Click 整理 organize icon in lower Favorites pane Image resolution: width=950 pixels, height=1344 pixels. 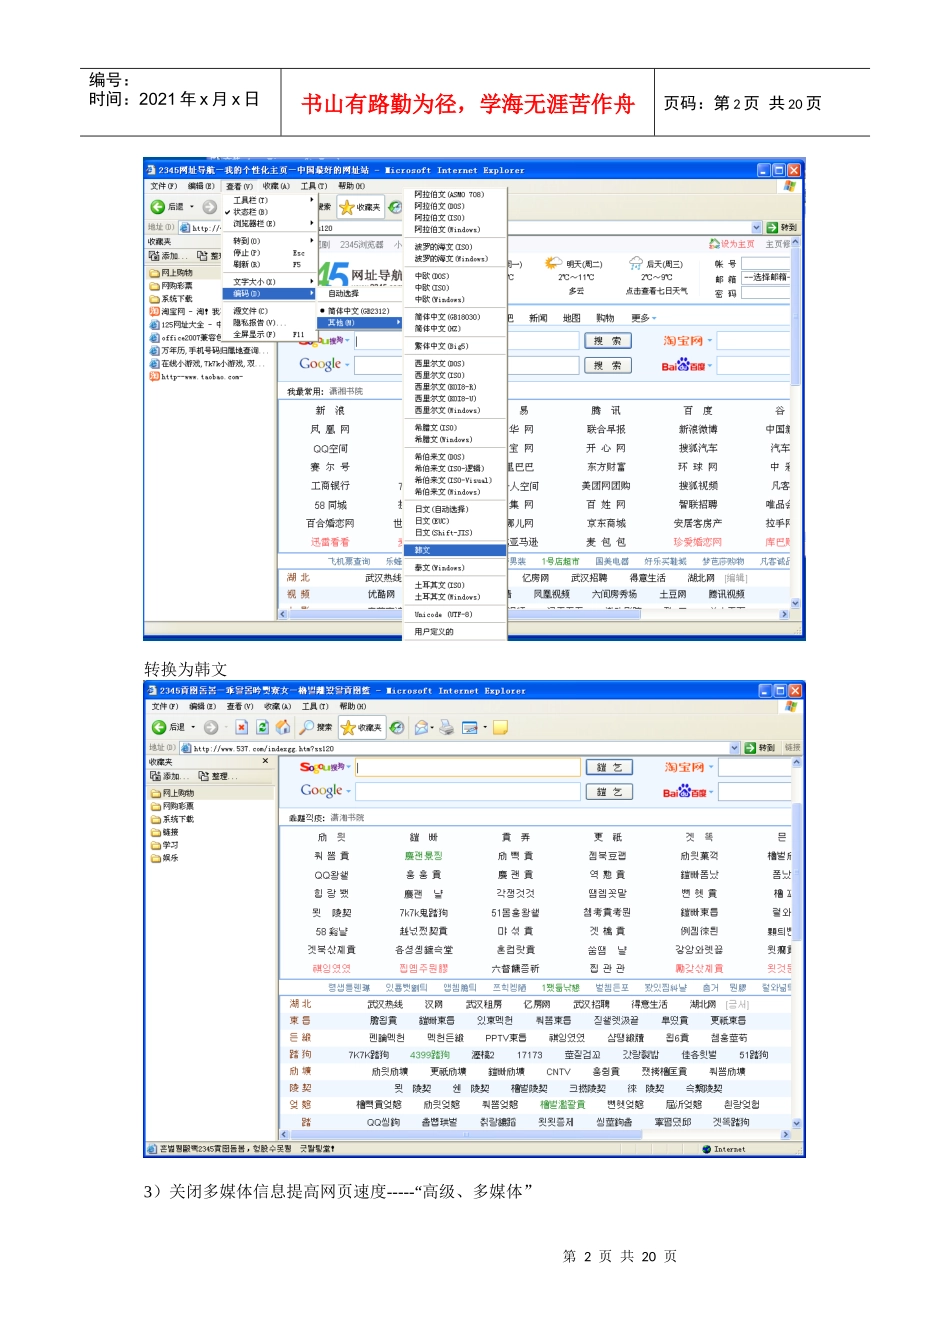(203, 776)
